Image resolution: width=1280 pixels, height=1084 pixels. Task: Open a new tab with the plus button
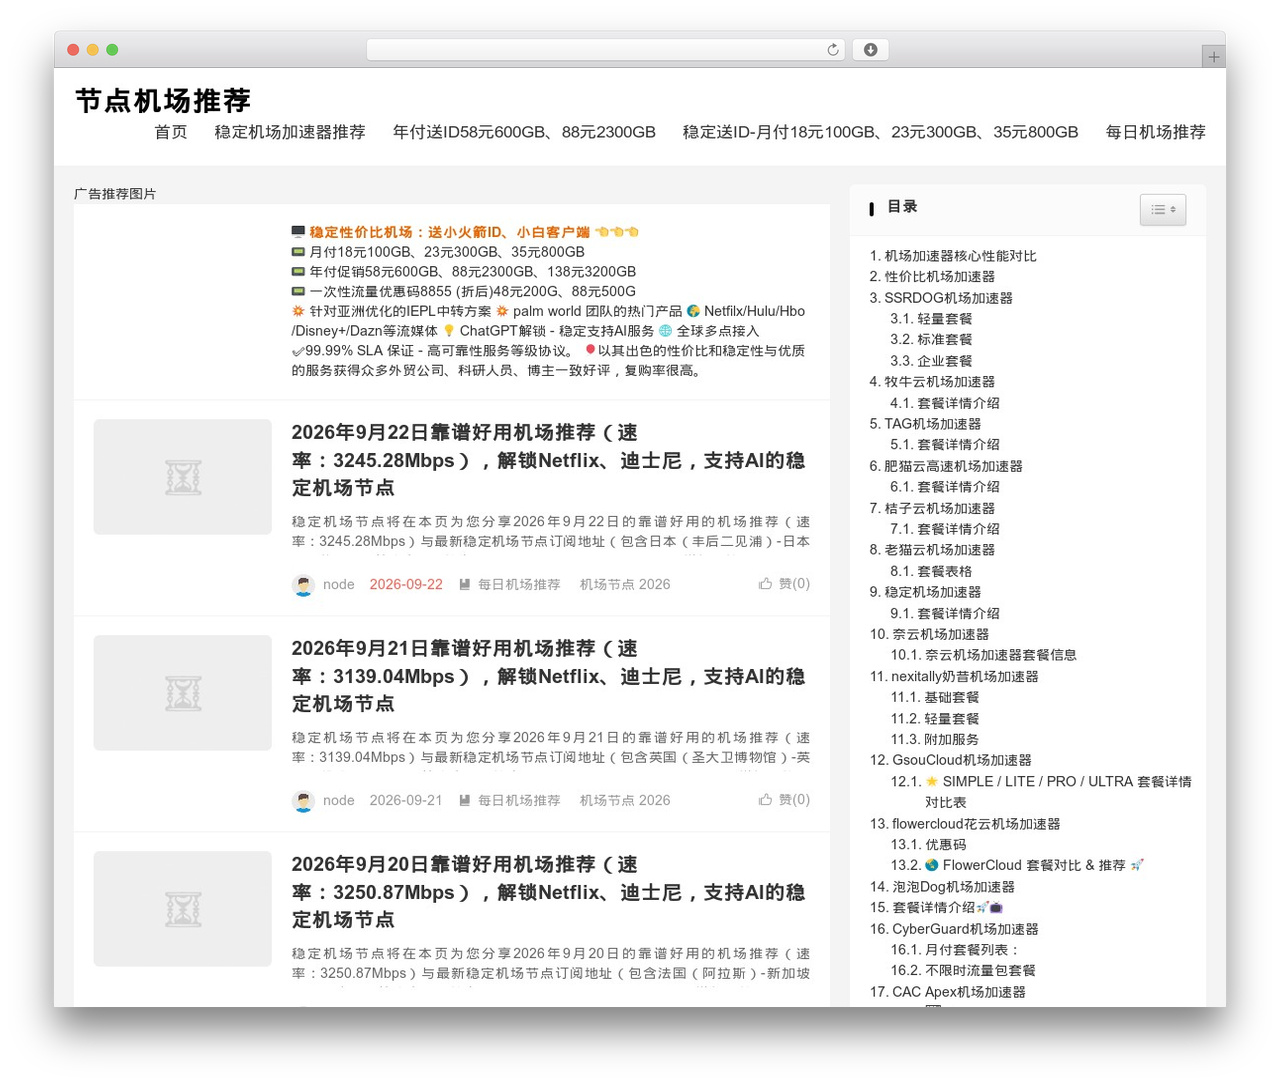point(1213,57)
